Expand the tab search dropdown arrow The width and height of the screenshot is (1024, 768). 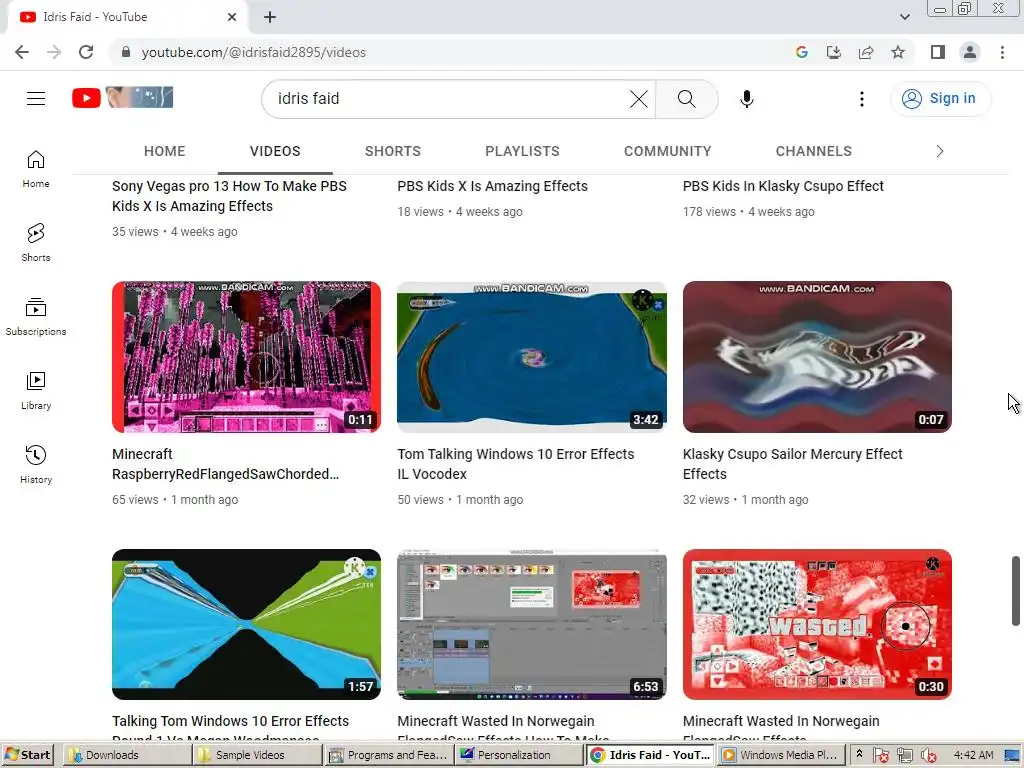tap(904, 17)
